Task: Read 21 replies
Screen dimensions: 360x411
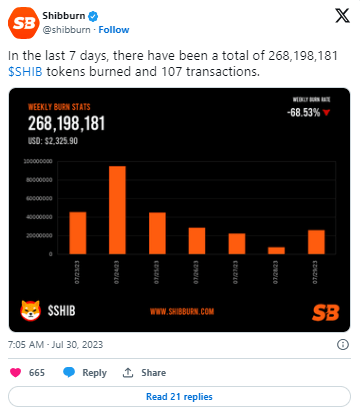Action: tap(179, 397)
